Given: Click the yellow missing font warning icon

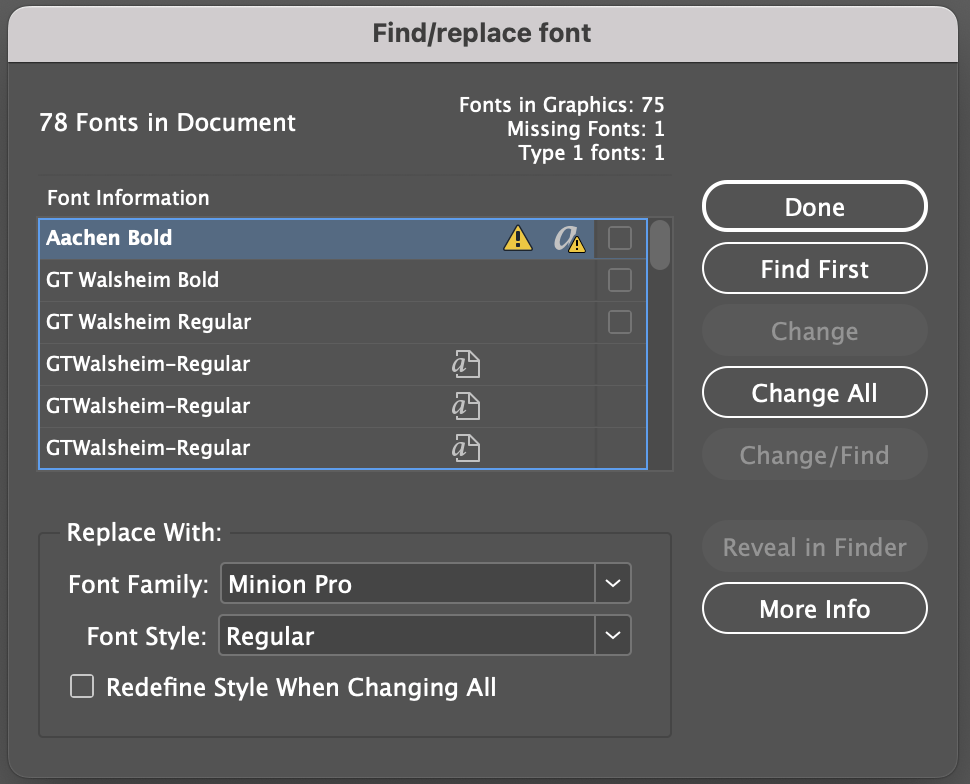Looking at the screenshot, I should click(517, 238).
